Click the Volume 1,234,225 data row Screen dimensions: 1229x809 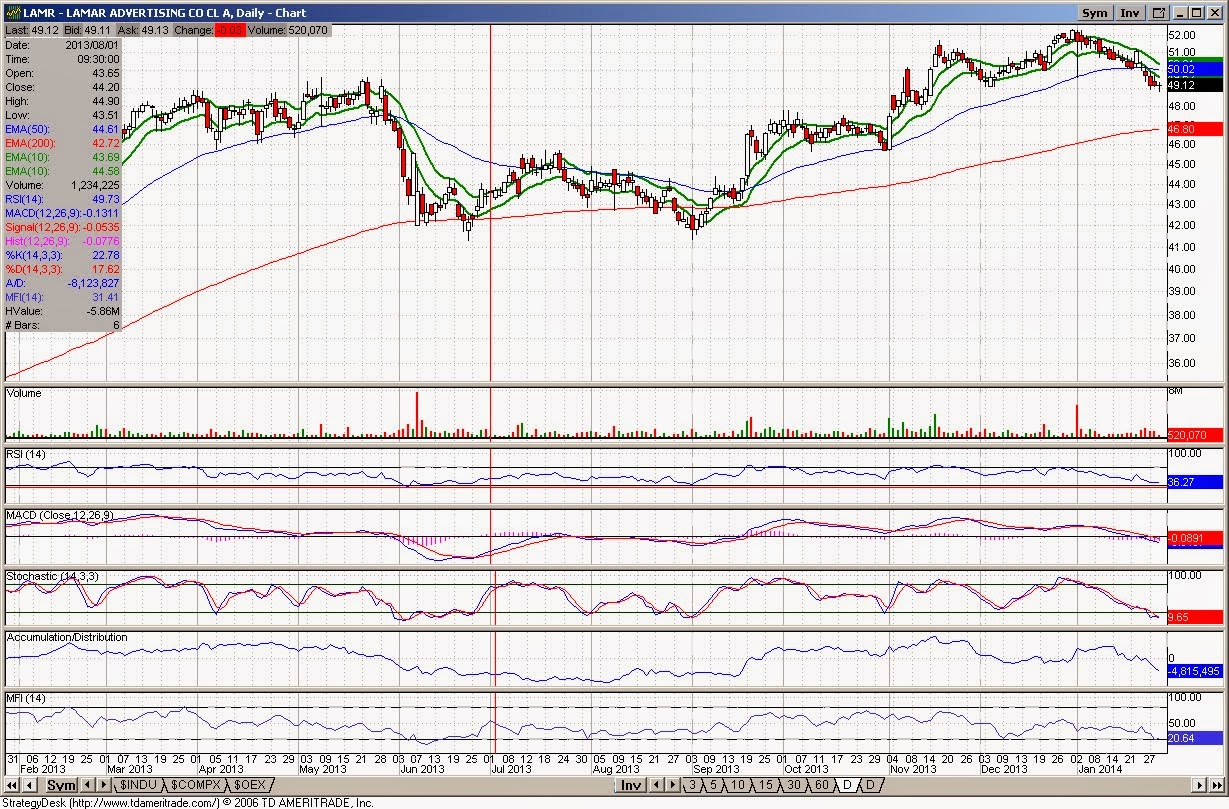tap(63, 185)
